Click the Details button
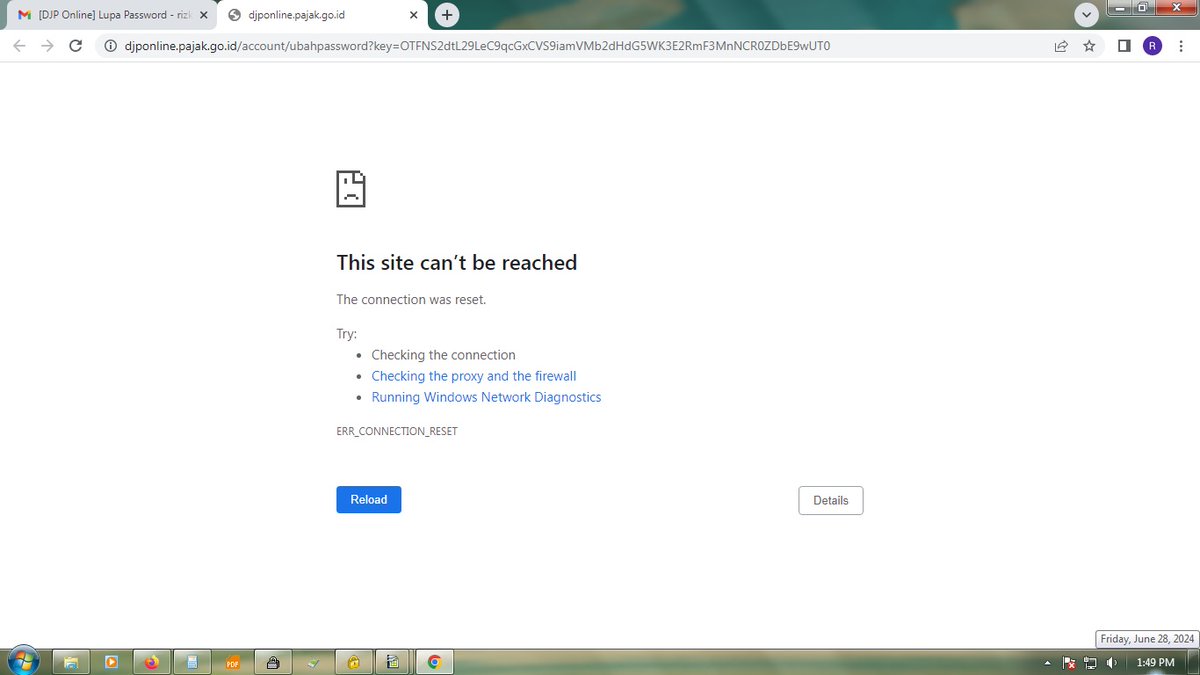Viewport: 1200px width, 675px height. tap(831, 500)
